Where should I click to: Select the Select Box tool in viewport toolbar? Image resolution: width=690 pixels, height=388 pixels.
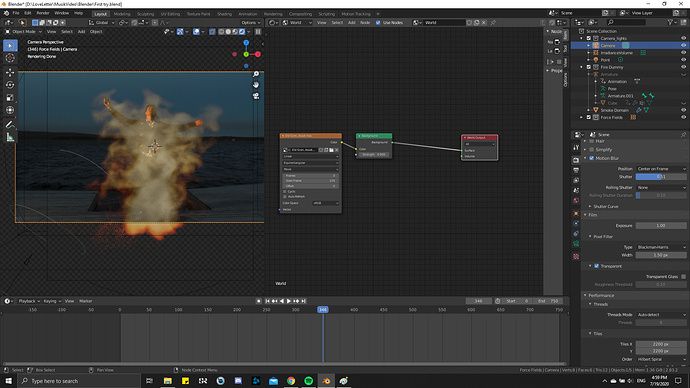[x=10, y=46]
